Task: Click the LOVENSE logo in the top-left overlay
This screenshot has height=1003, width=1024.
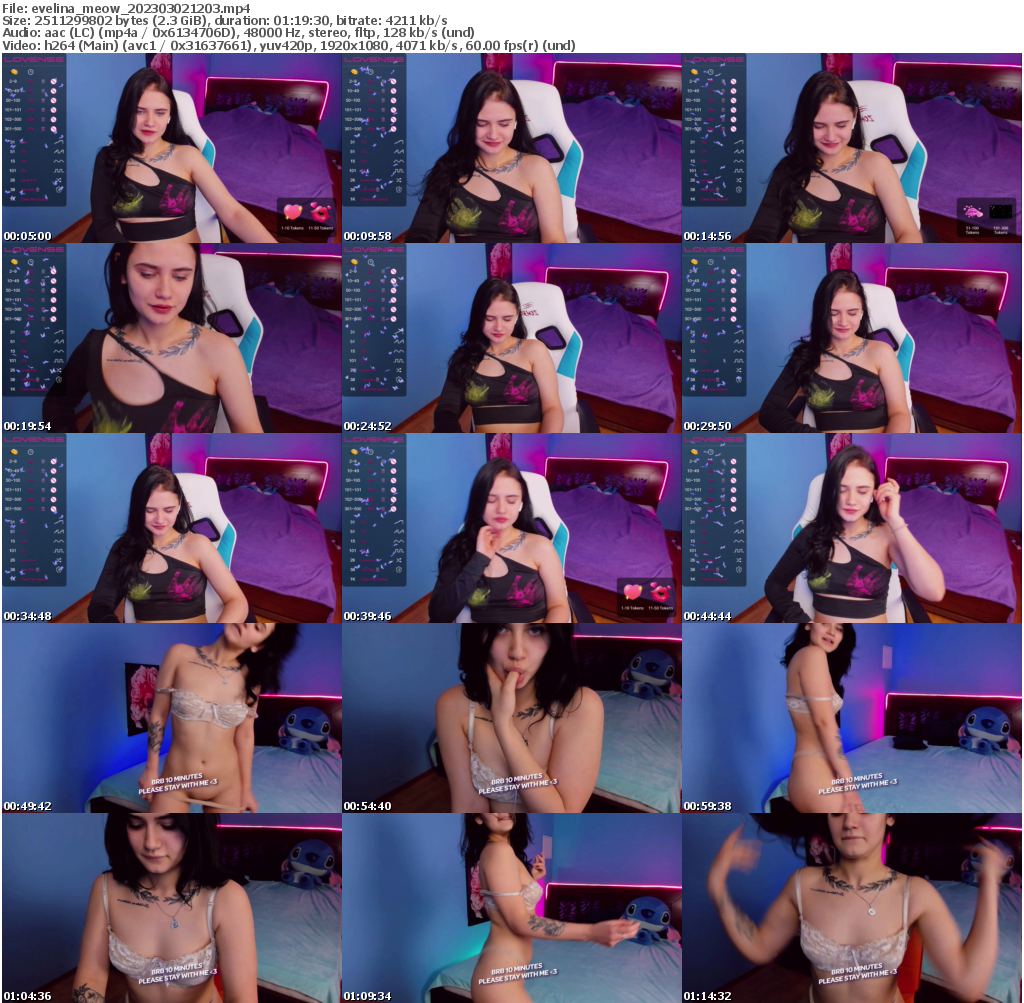Action: (x=34, y=59)
